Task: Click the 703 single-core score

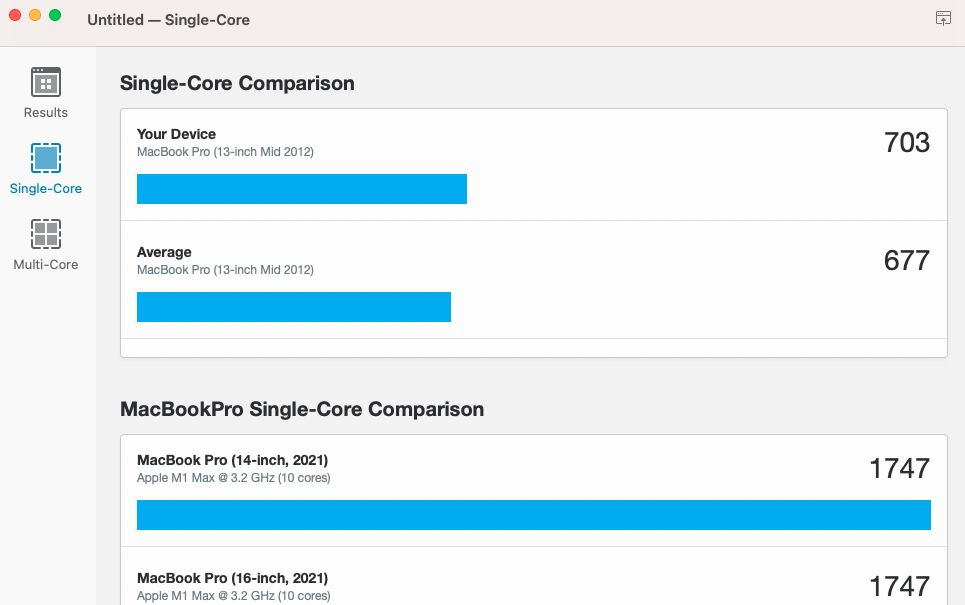Action: pos(907,143)
